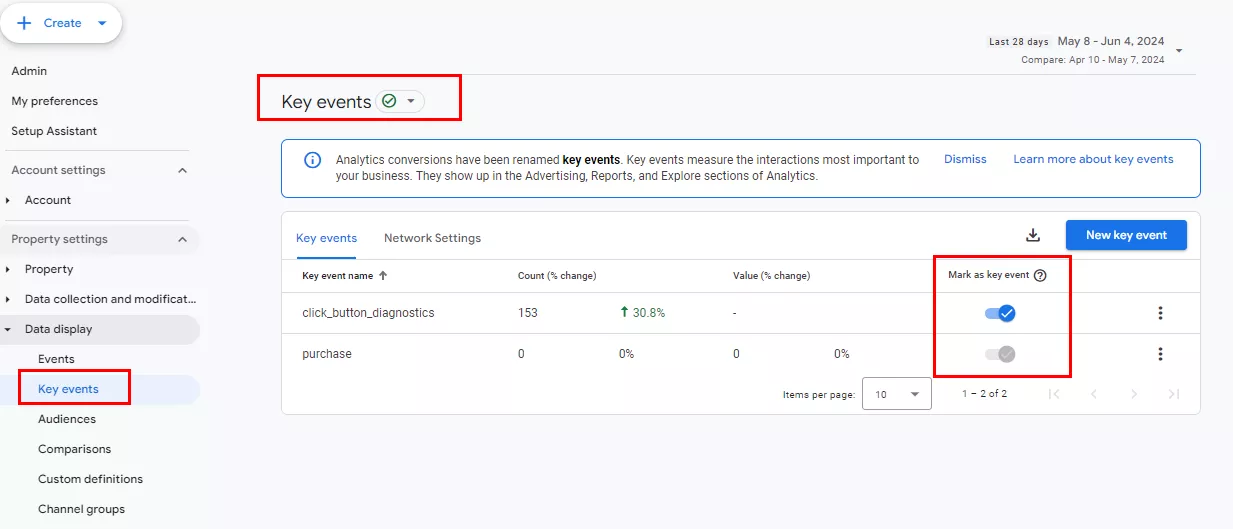Open the three-dot menu for purchase row
The width and height of the screenshot is (1233, 529).
click(1160, 354)
